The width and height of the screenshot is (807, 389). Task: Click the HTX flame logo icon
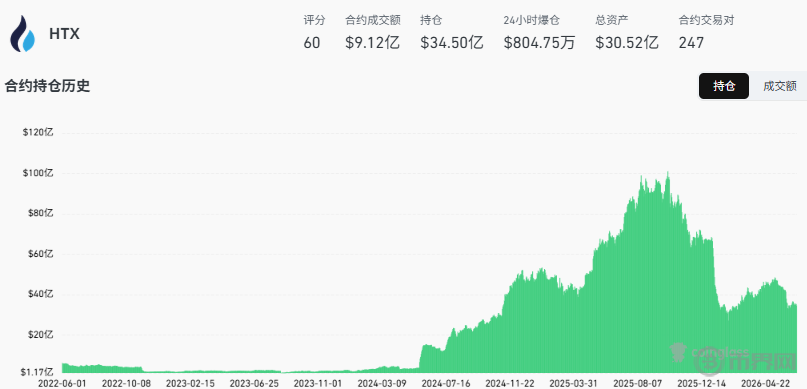23,33
